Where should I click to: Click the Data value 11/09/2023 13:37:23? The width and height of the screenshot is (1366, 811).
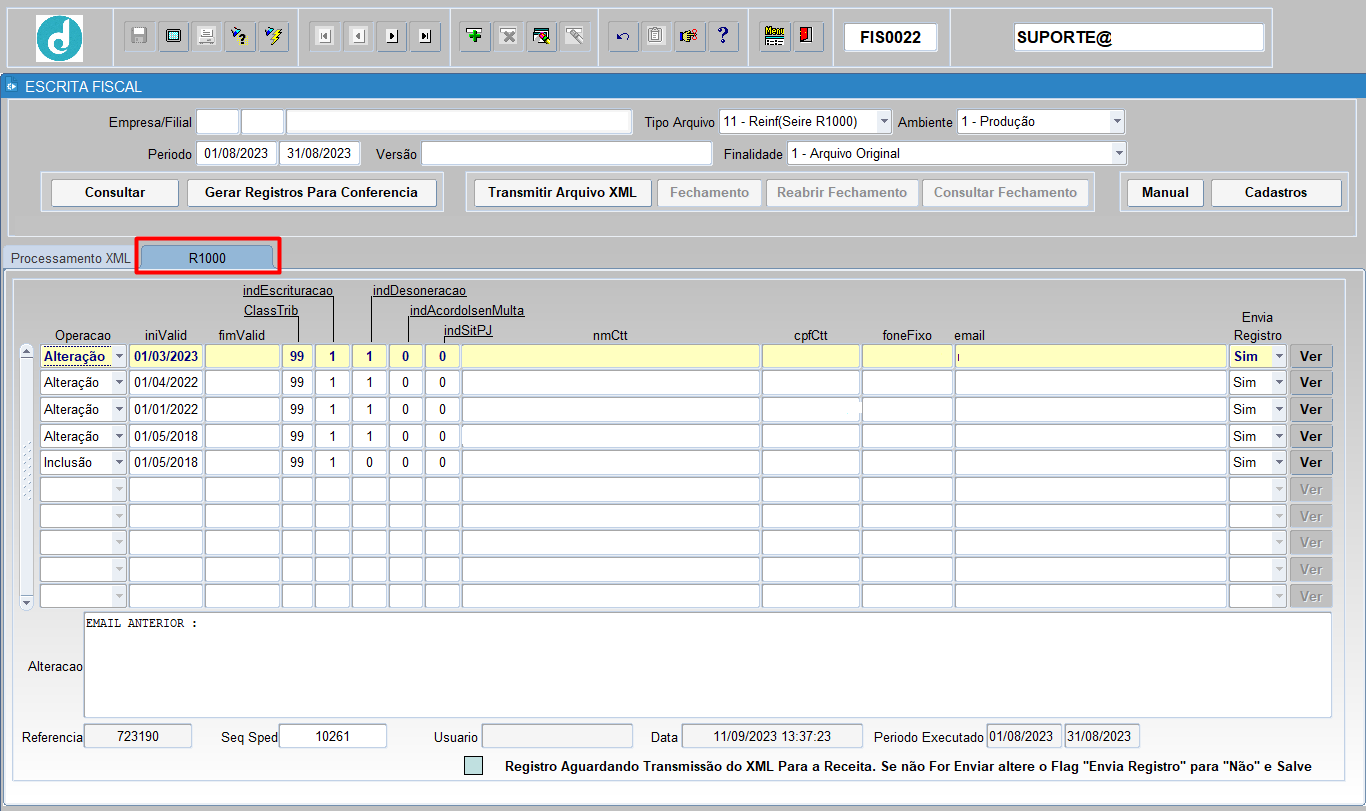coord(772,737)
